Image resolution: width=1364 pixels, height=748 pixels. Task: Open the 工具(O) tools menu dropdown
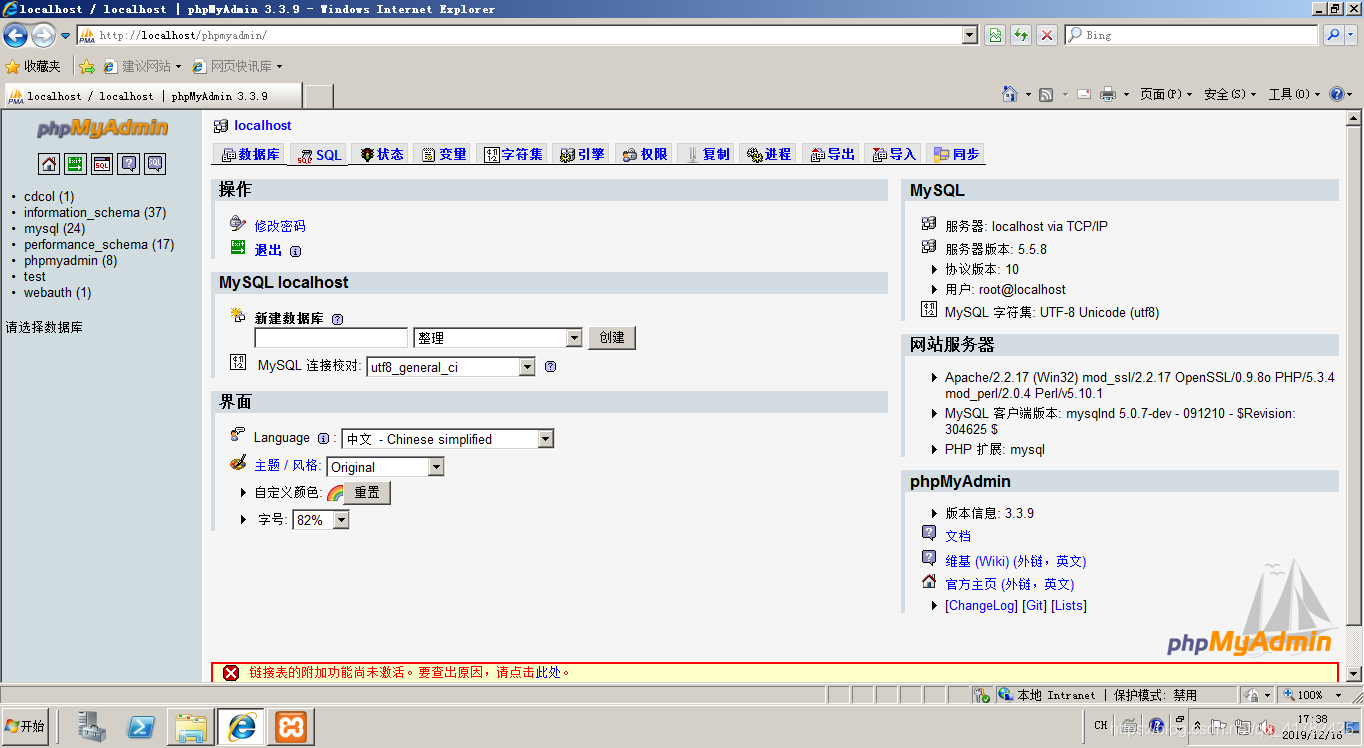[1294, 94]
